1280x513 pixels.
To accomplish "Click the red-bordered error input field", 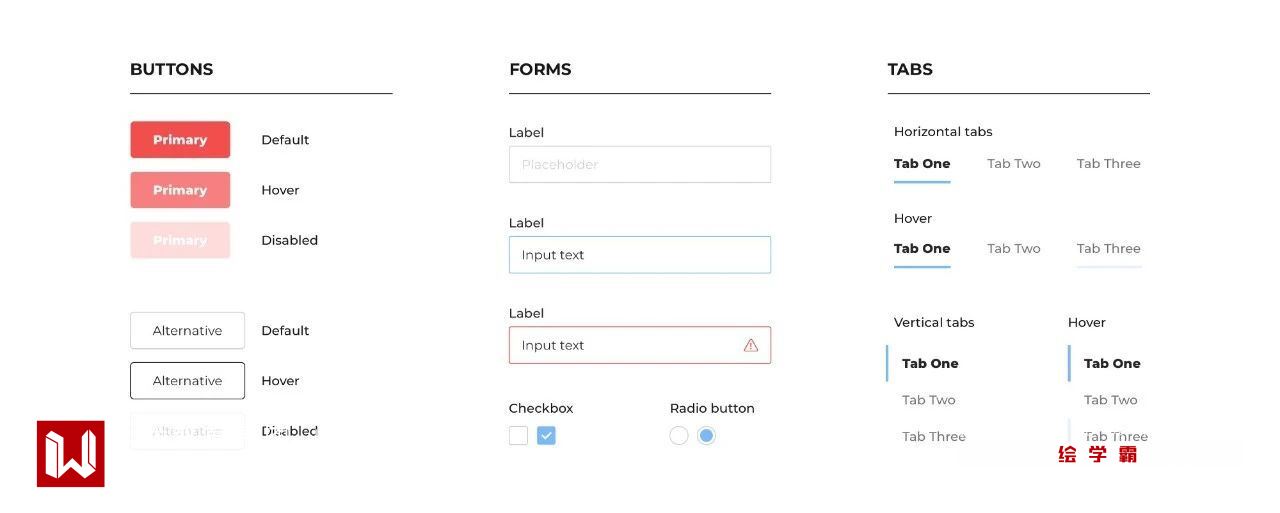I will 630,345.
